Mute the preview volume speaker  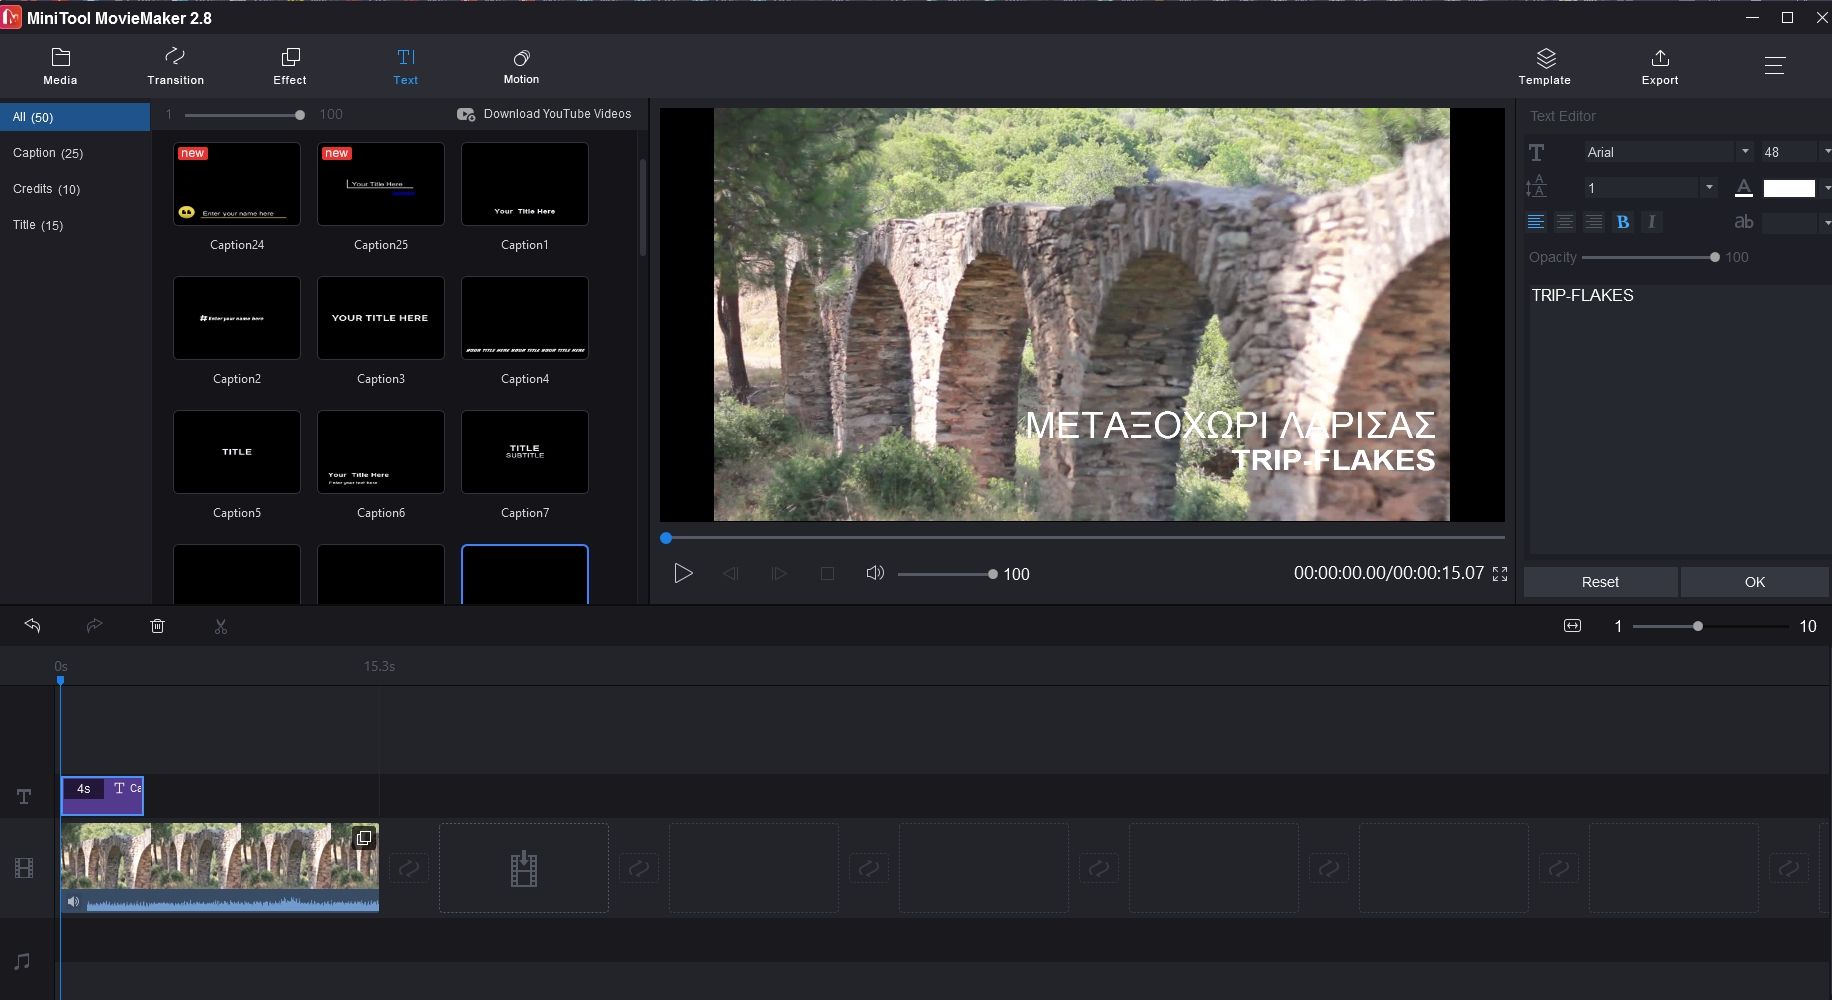[x=875, y=573]
